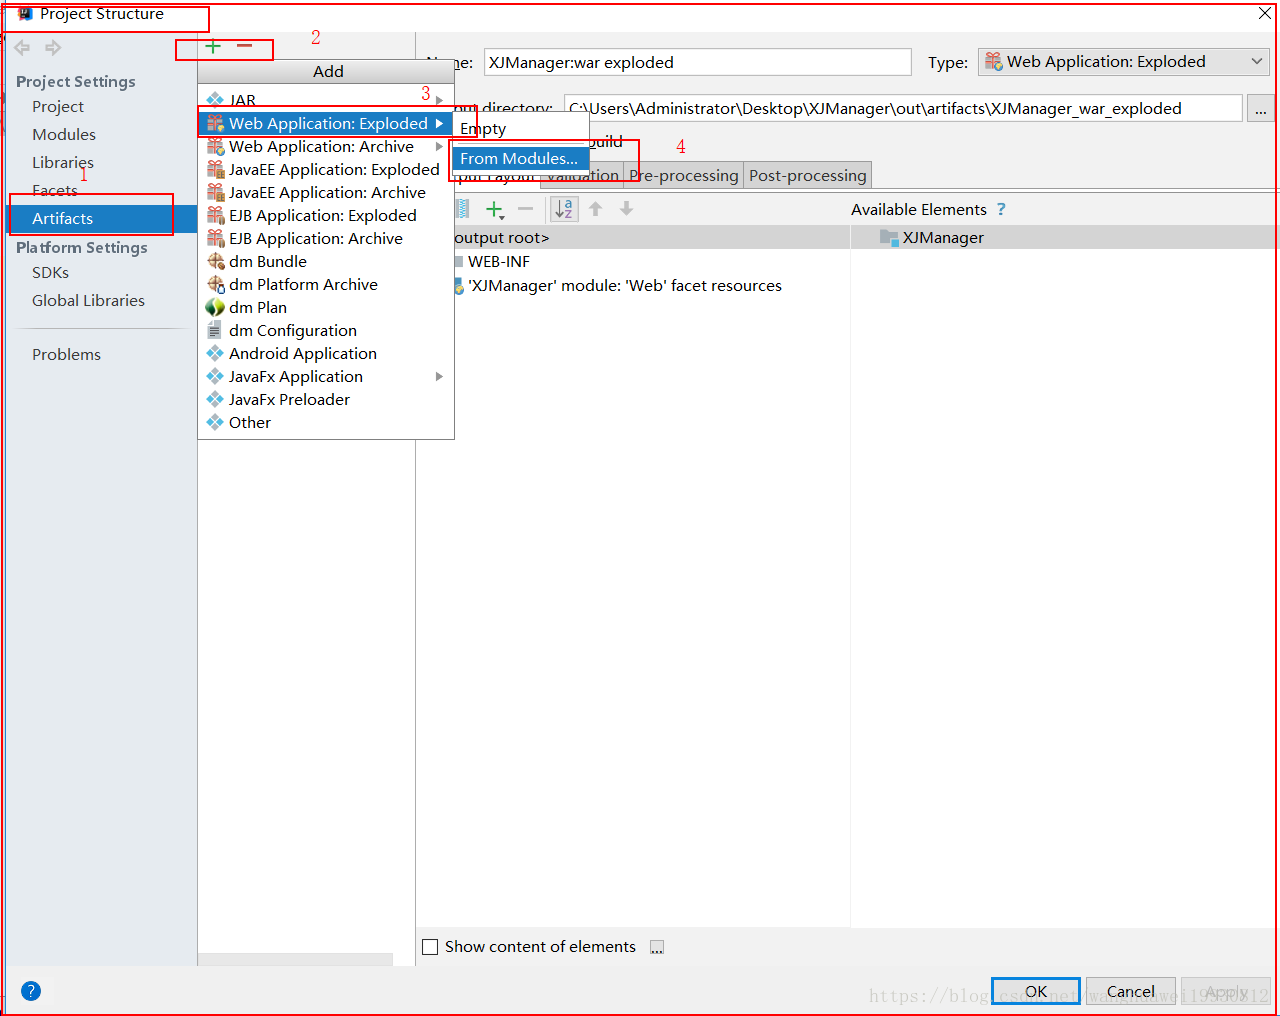Select WEB-INF folder in output tree

point(498,261)
